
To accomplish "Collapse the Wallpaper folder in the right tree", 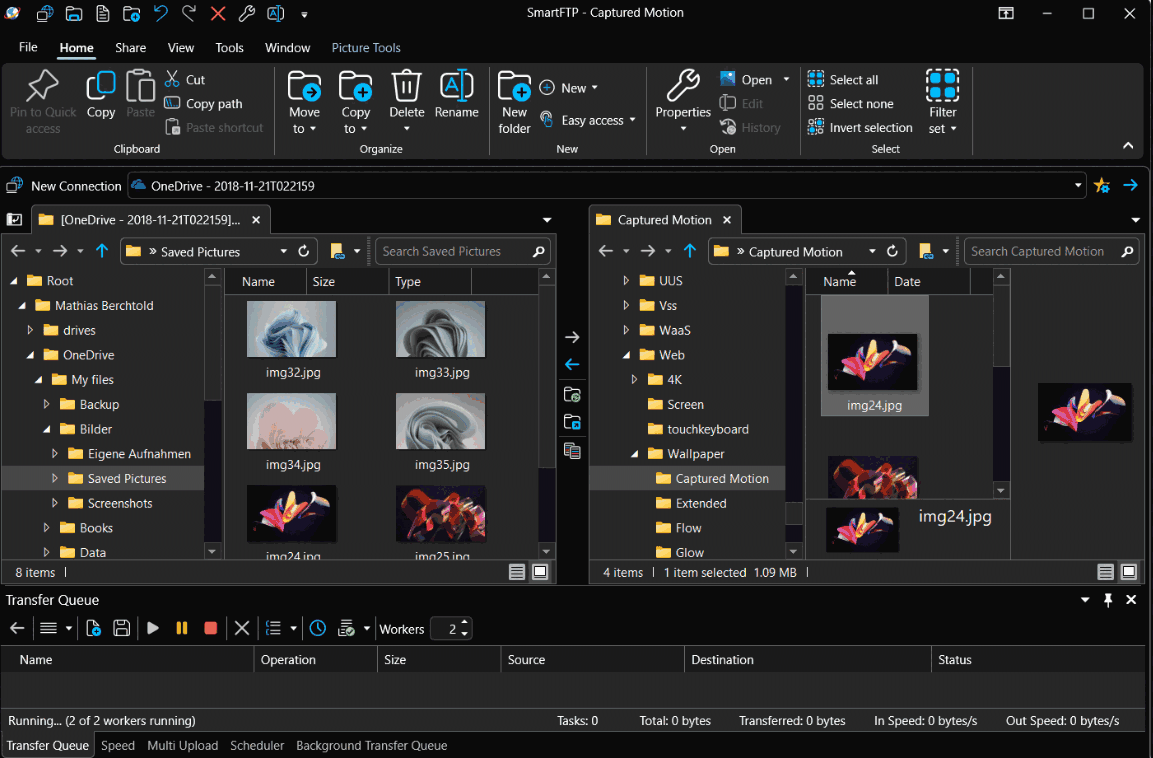I will point(635,454).
